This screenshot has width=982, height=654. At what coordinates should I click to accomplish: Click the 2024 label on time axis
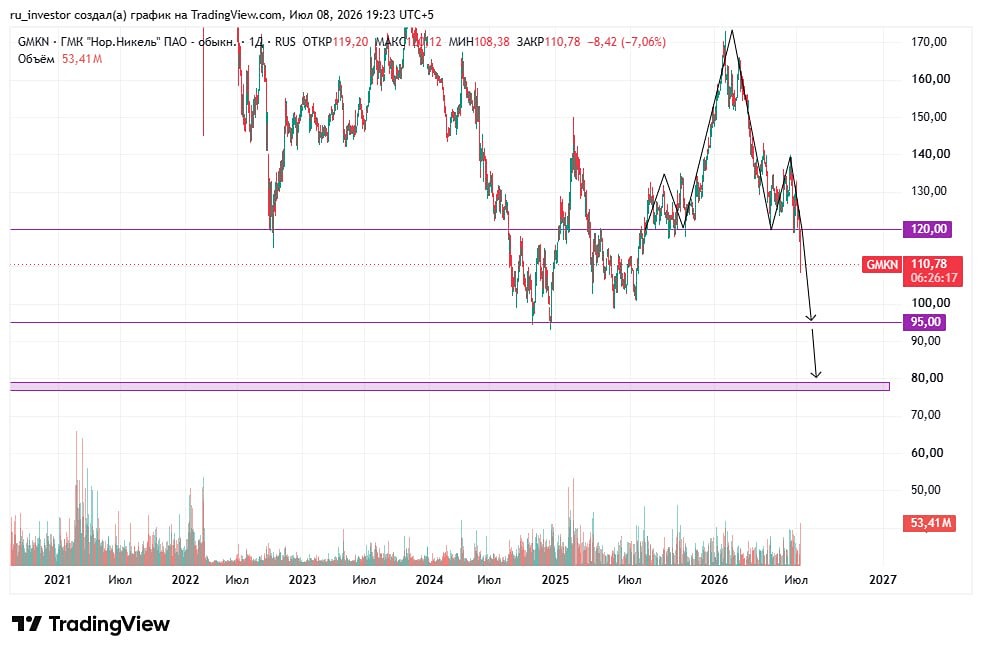pyautogui.click(x=430, y=580)
